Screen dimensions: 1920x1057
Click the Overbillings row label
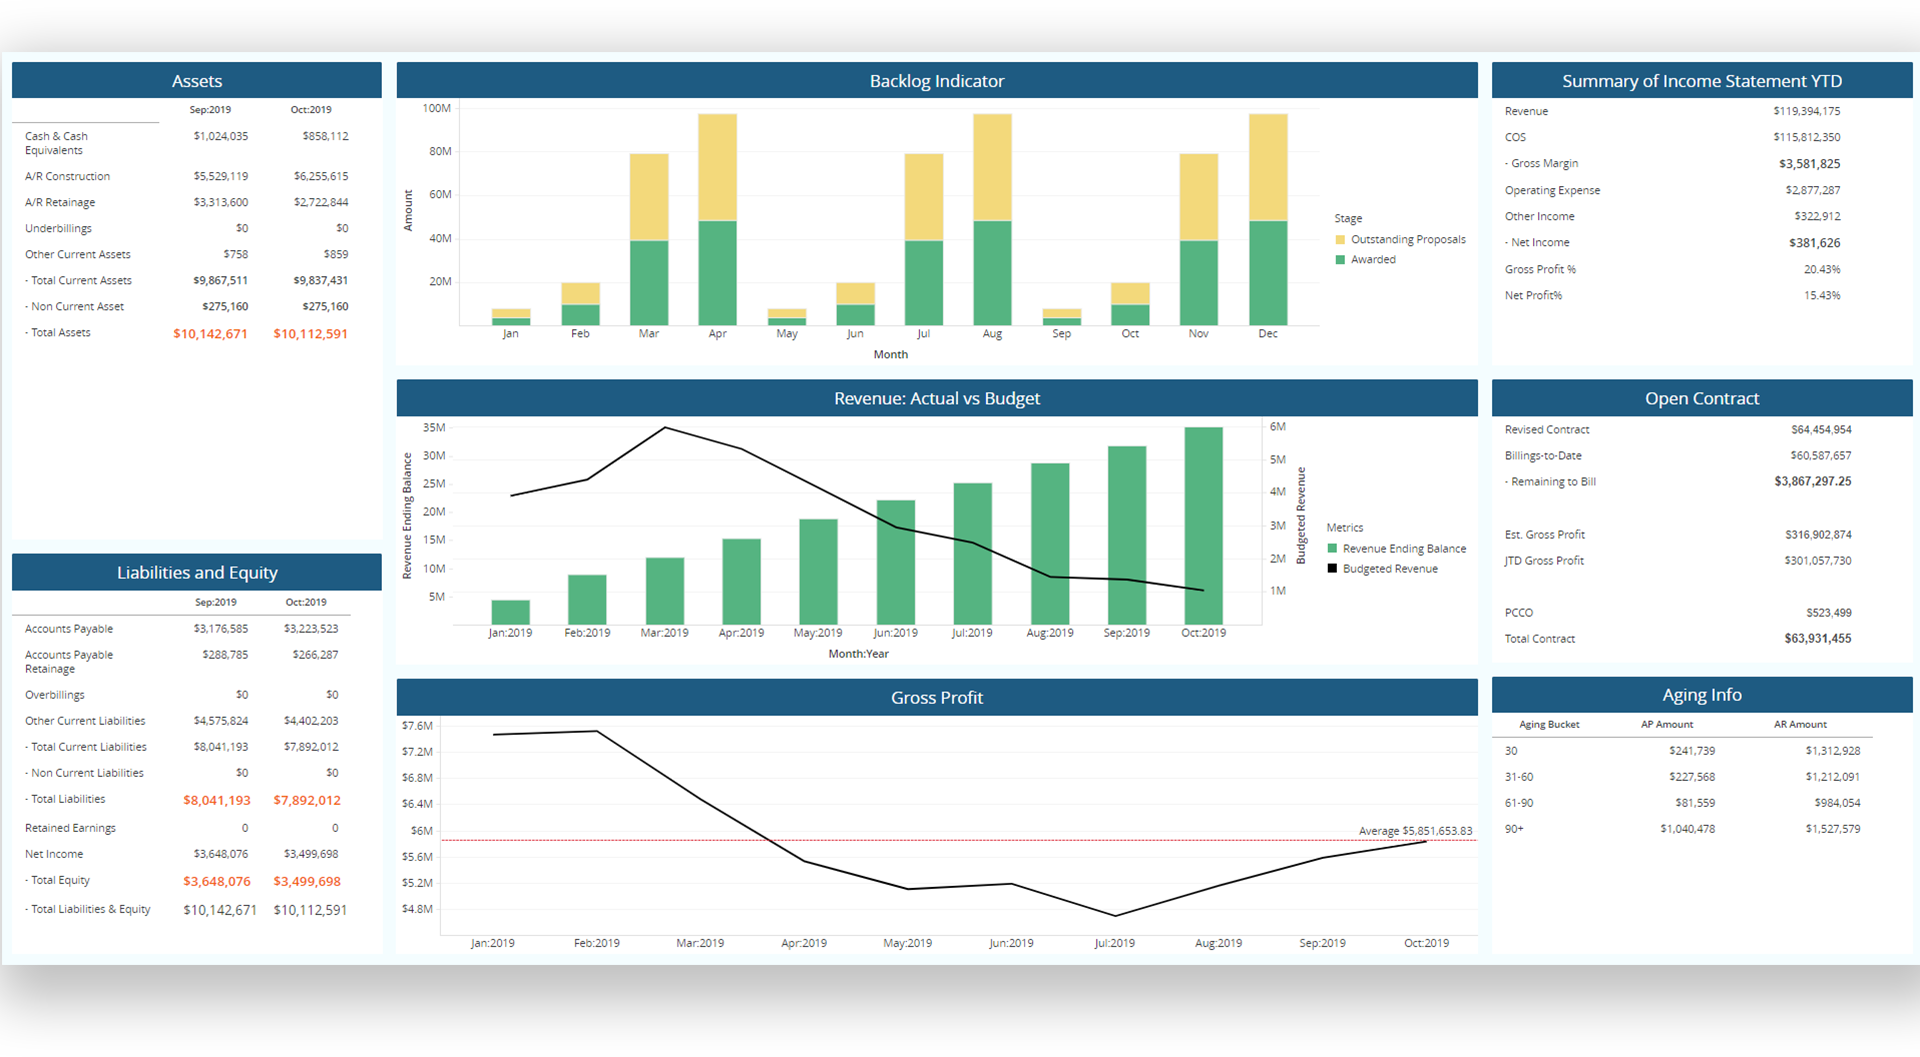(x=55, y=695)
